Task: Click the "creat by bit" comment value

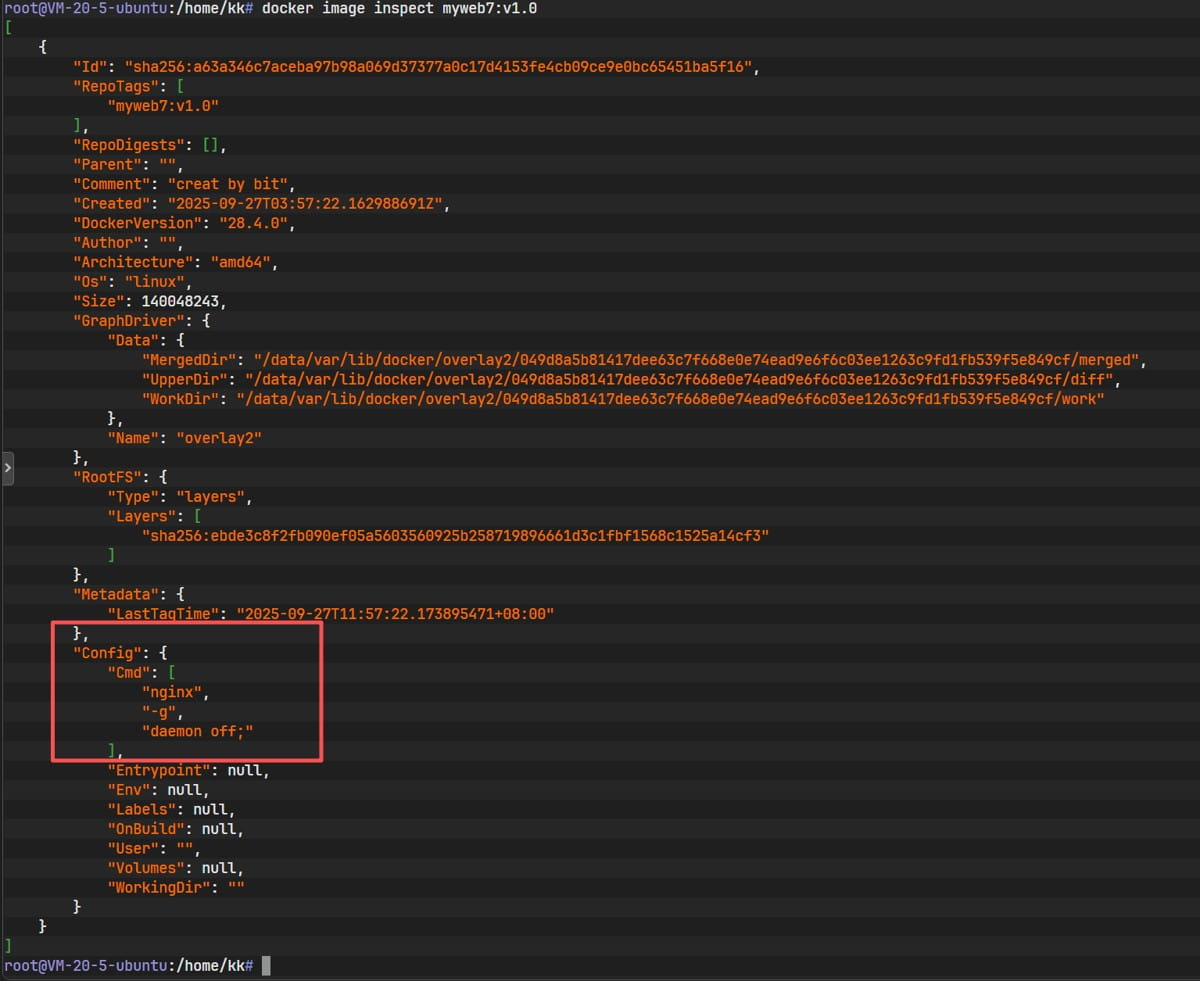Action: coord(231,184)
